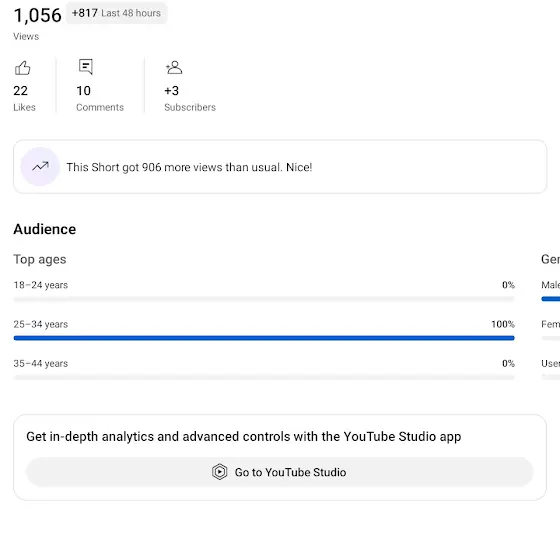Click the YouTube Studio hexagon icon
The height and width of the screenshot is (560, 560).
[219, 472]
